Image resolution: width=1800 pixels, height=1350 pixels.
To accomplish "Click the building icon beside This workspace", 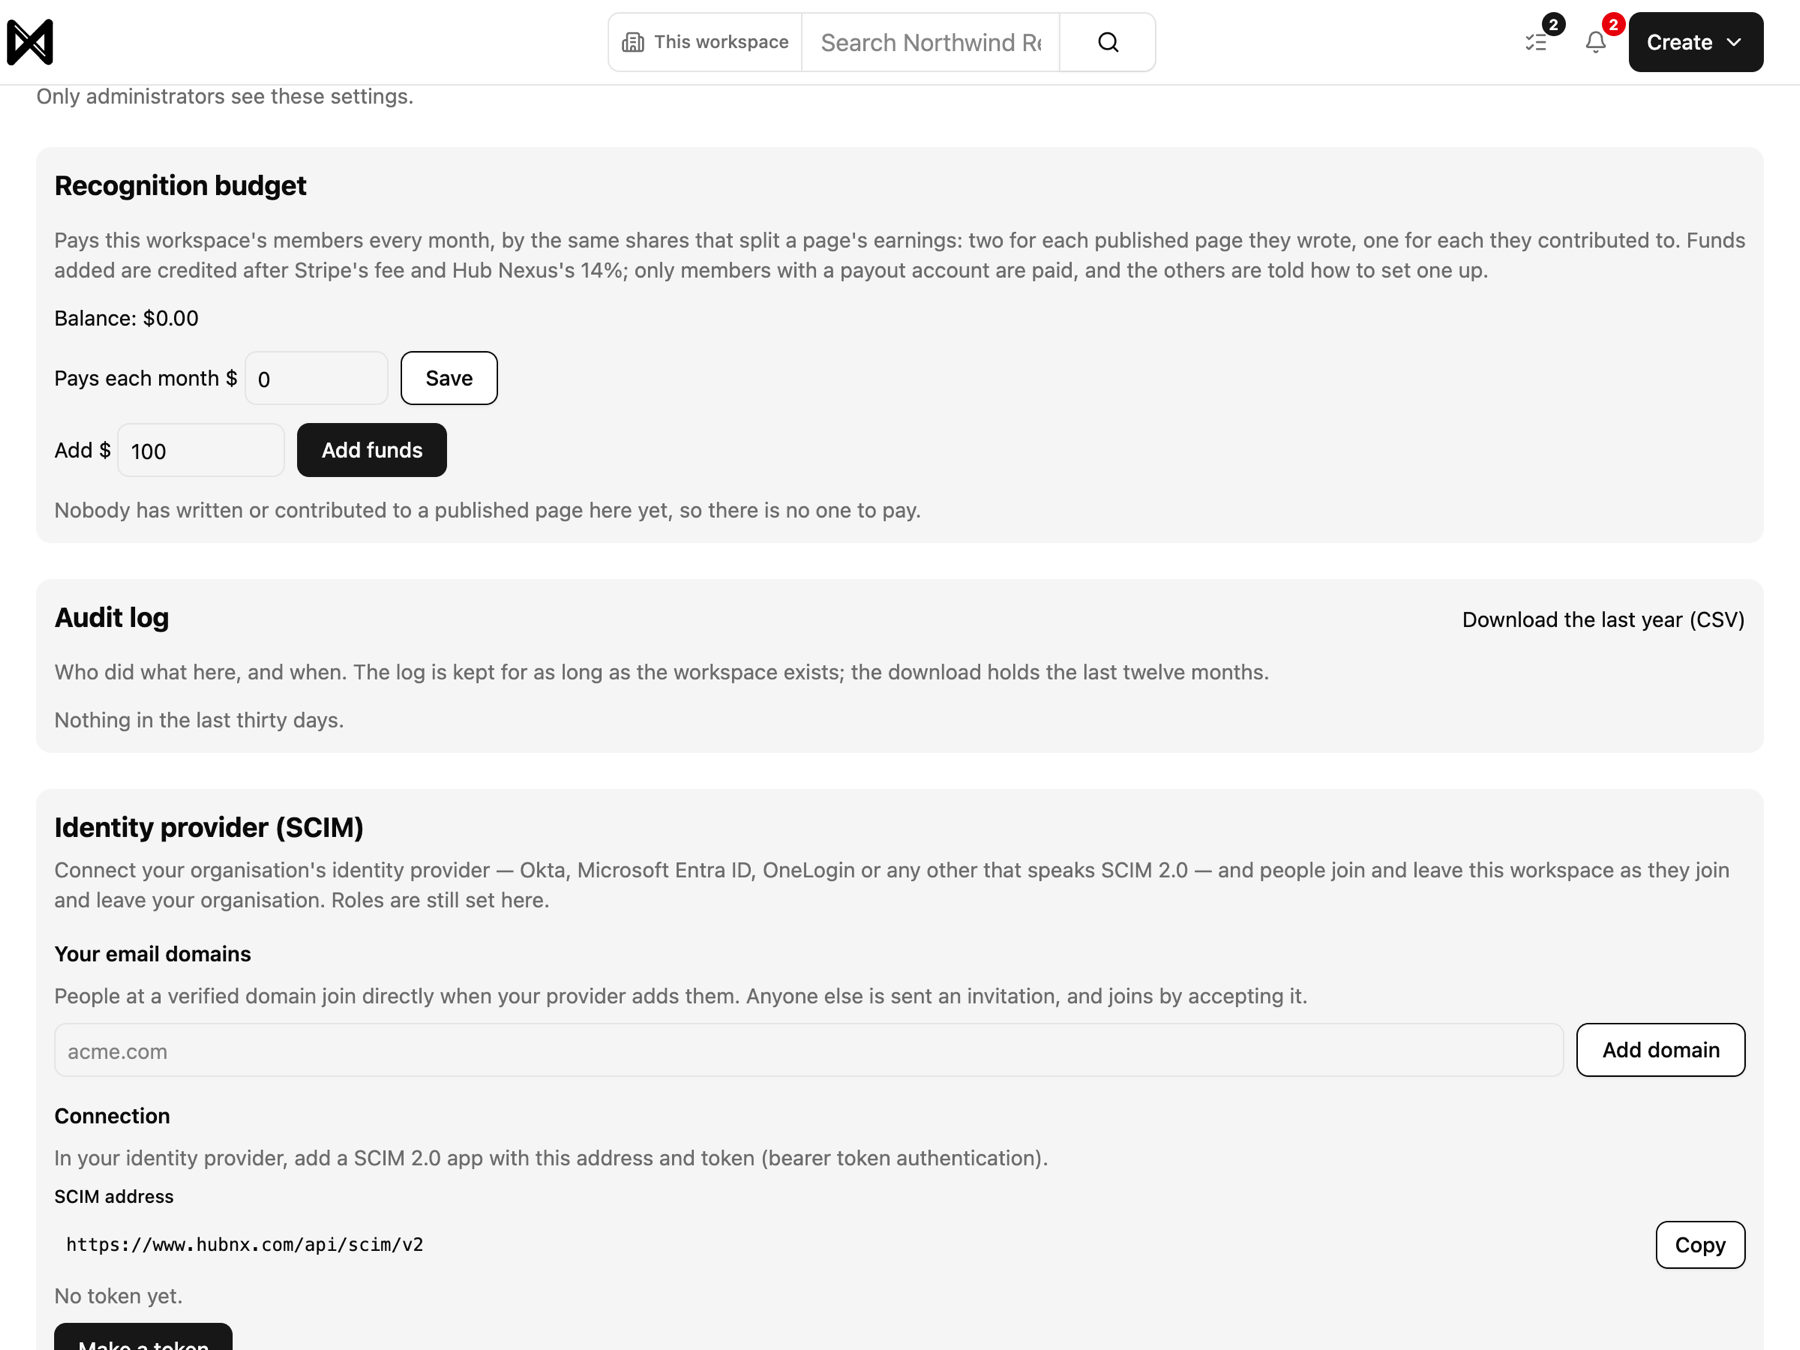I will point(633,42).
